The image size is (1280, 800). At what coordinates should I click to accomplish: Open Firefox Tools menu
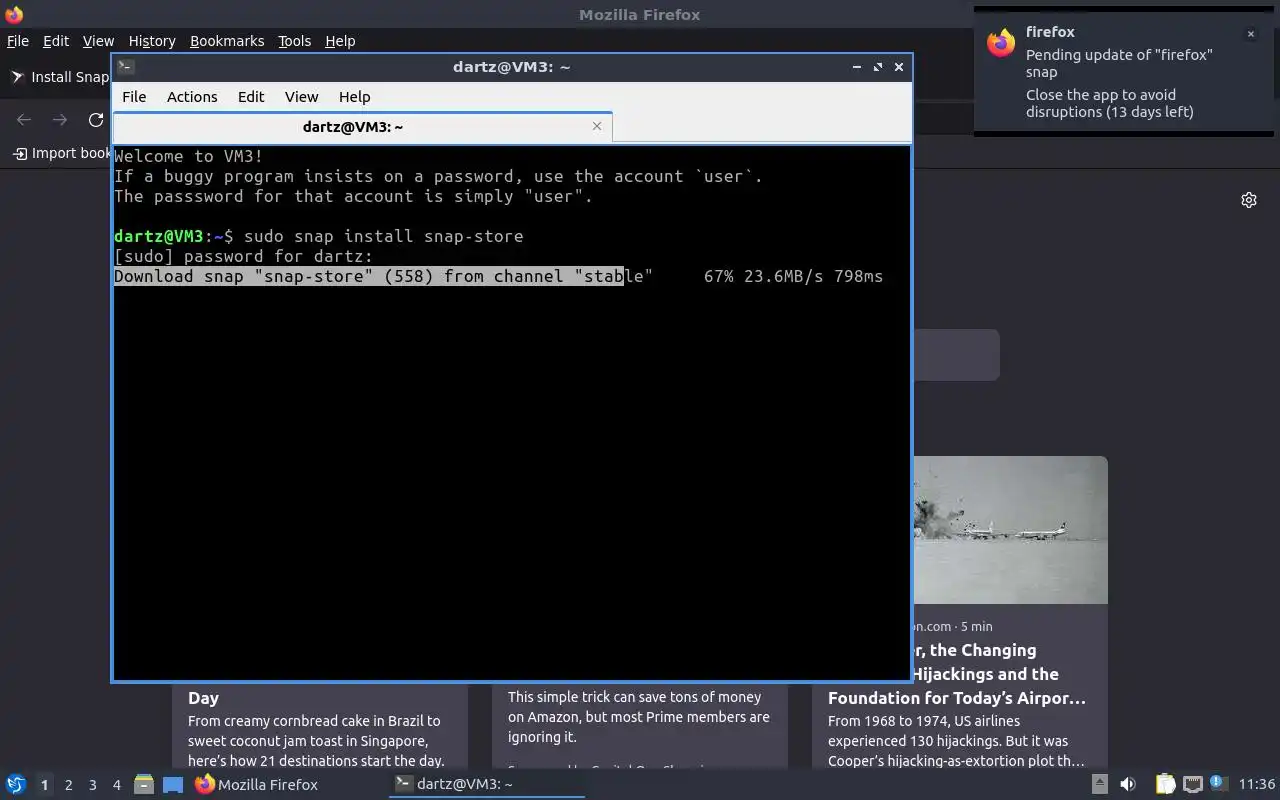point(294,41)
